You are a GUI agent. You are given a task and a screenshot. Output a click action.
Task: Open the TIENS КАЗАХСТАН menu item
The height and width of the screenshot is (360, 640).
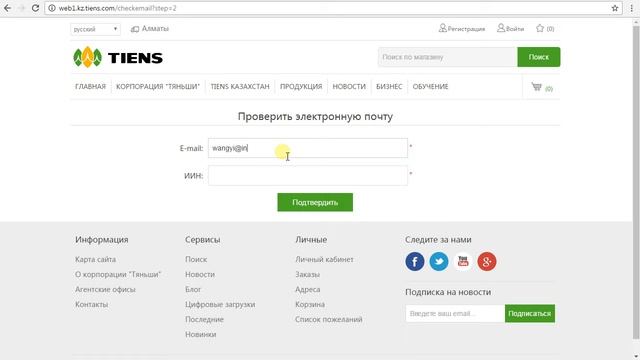point(240,87)
